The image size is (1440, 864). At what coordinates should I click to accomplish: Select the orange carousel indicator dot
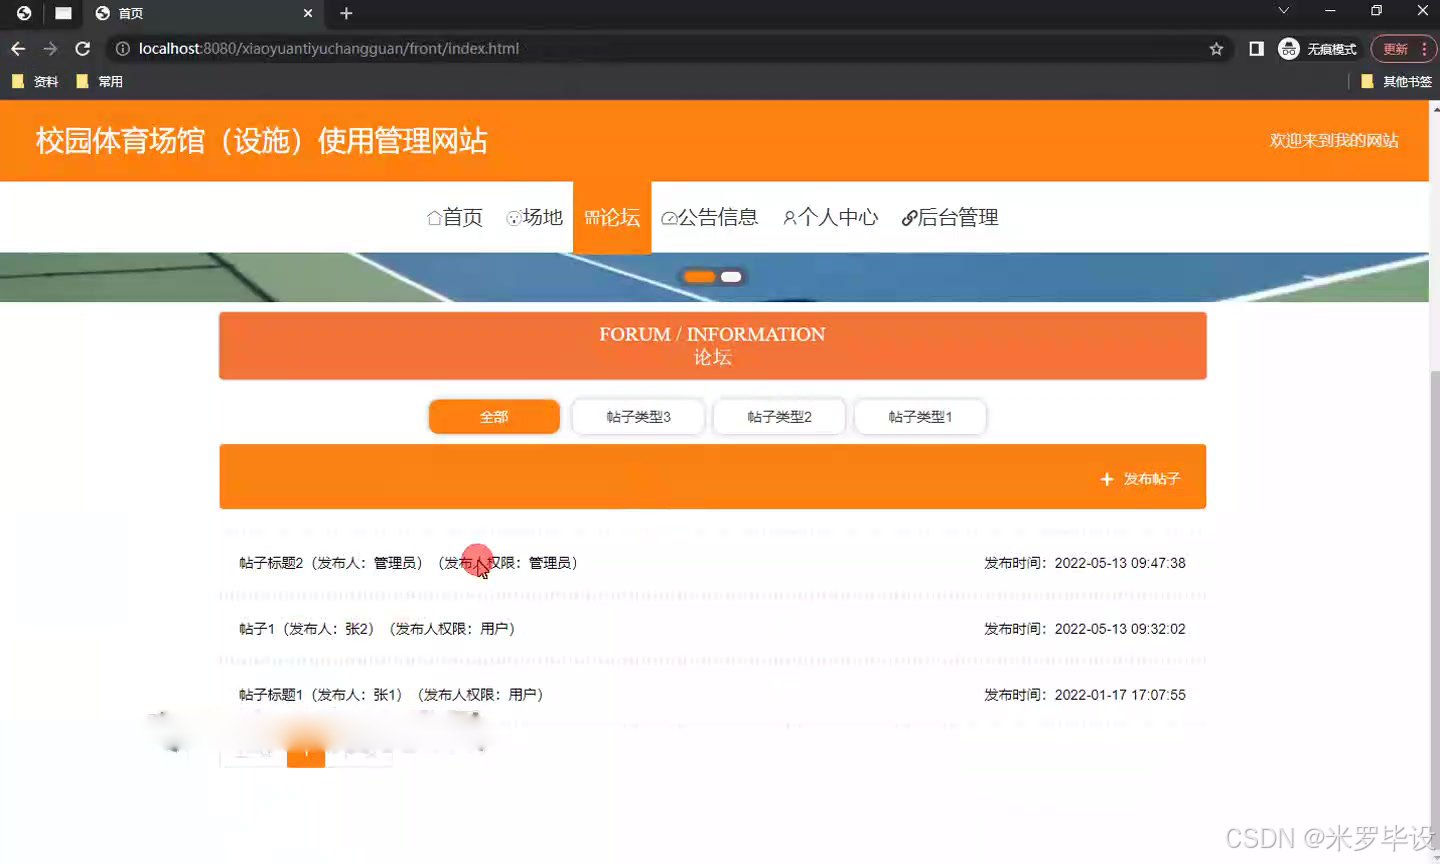coord(698,276)
